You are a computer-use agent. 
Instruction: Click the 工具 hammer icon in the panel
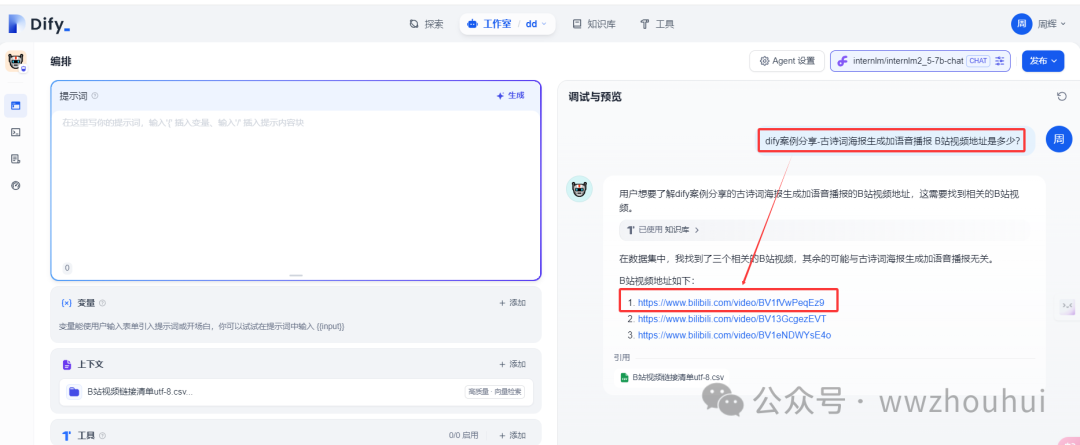pyautogui.click(x=66, y=436)
